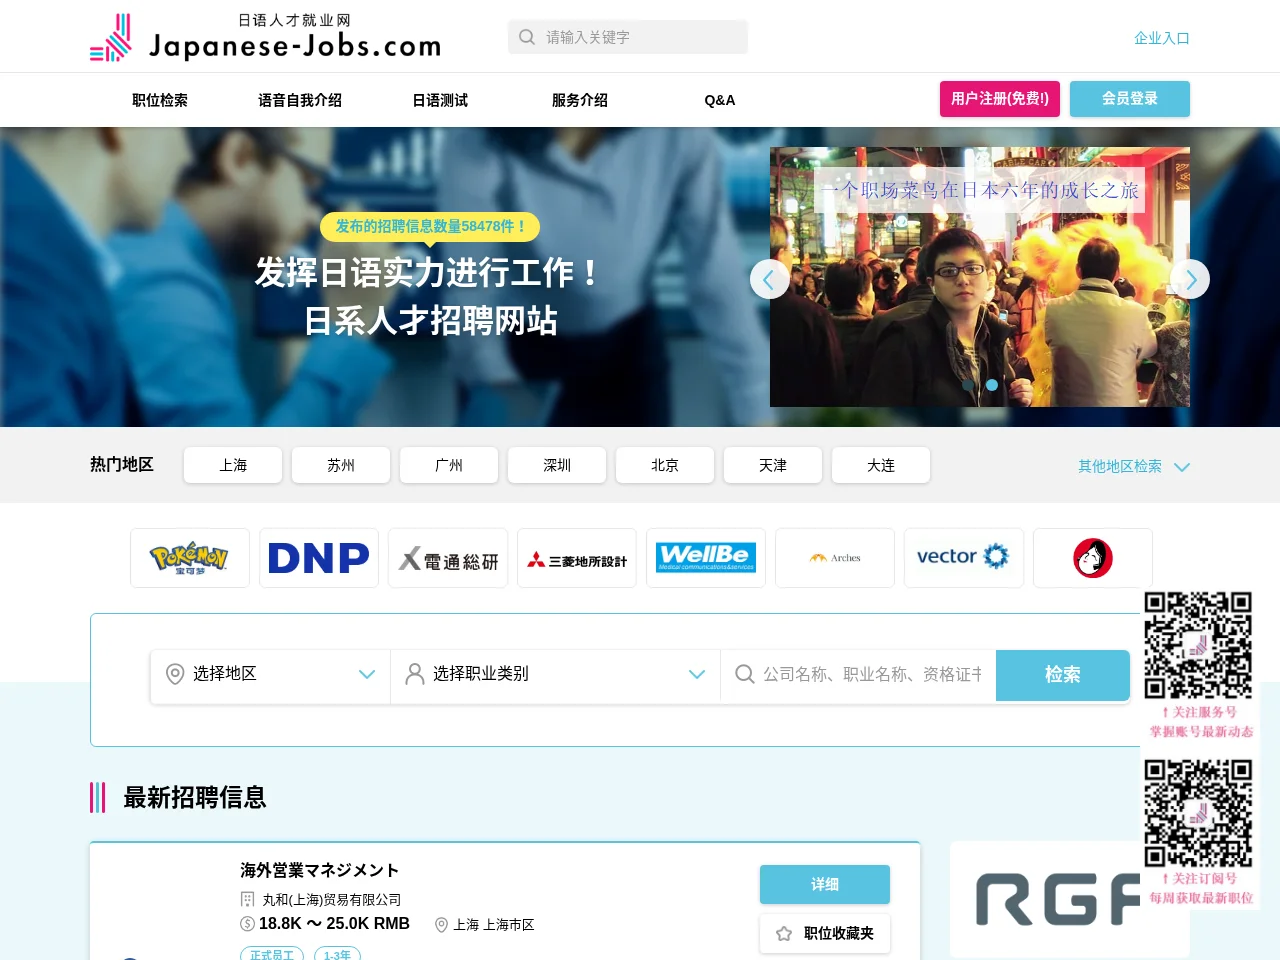Expand 其他地区检索 chevron

click(1182, 467)
